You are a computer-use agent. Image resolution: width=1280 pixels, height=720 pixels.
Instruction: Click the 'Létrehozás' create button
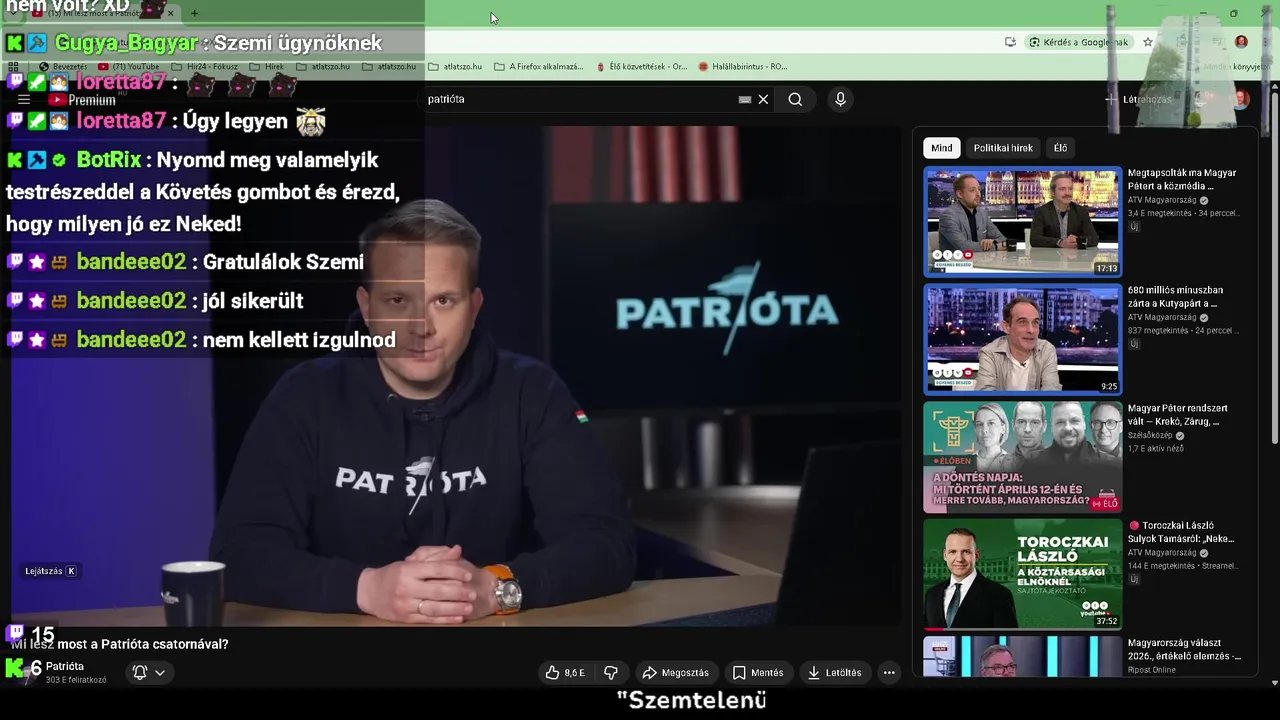[x=1139, y=100]
